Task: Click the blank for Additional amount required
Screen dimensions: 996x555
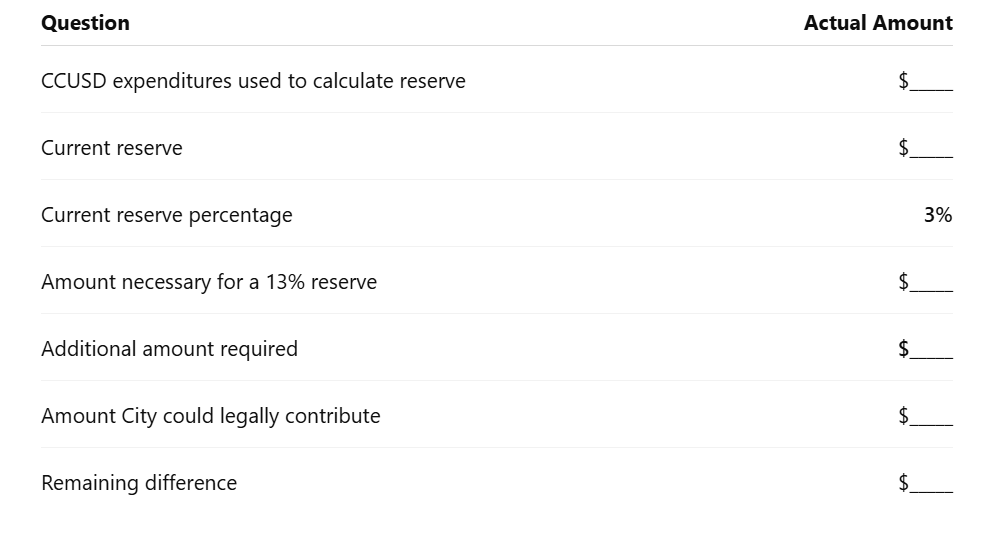Action: click(925, 349)
